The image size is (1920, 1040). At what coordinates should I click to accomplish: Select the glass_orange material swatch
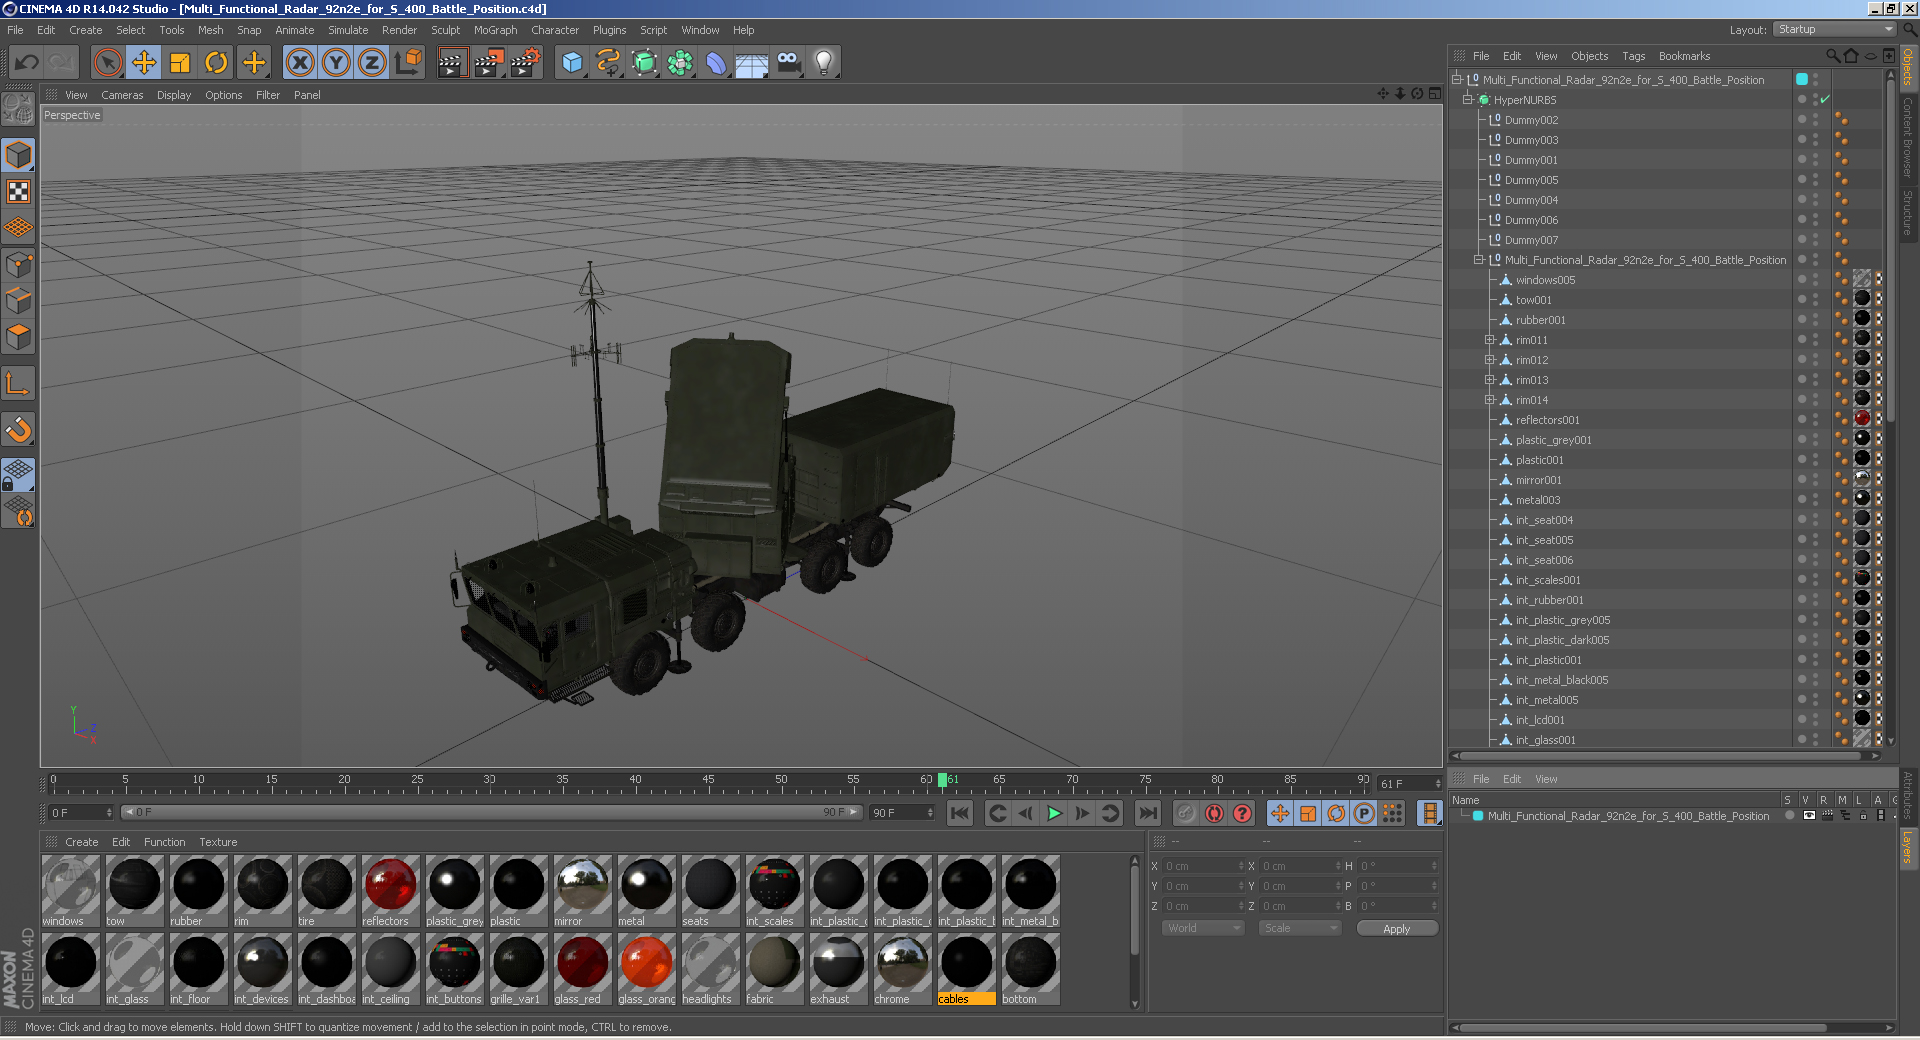(x=646, y=963)
